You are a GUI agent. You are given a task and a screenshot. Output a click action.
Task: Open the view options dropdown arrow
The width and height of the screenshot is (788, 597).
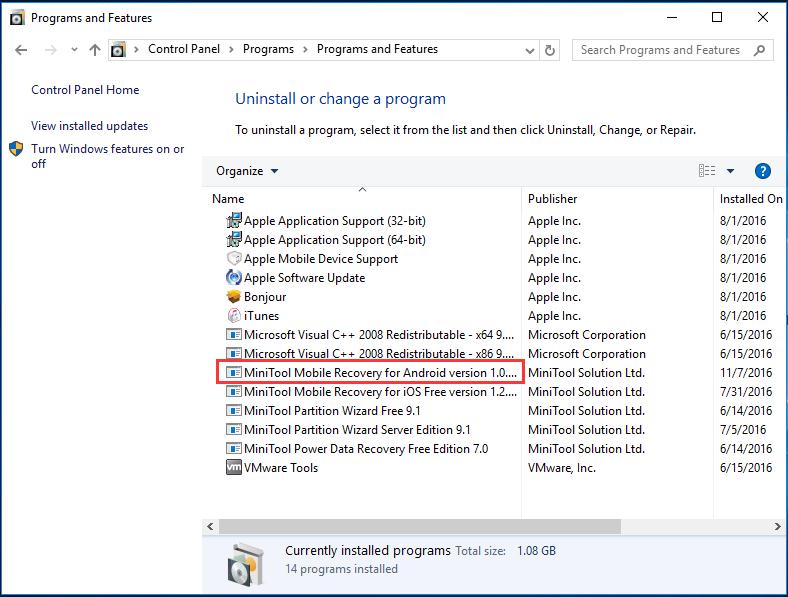(730, 171)
